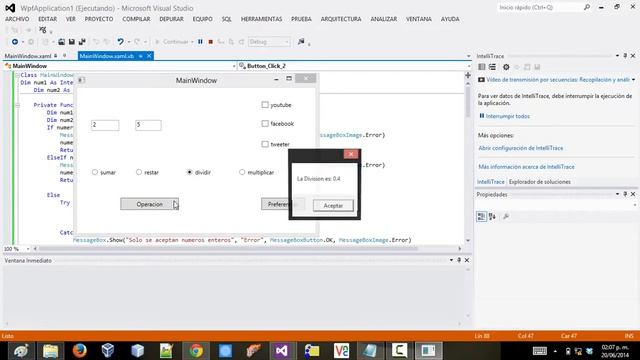Viewport: 640px width, 360px height.
Task: Switch to the MainWindow.xaml tab
Action: (x=28, y=56)
